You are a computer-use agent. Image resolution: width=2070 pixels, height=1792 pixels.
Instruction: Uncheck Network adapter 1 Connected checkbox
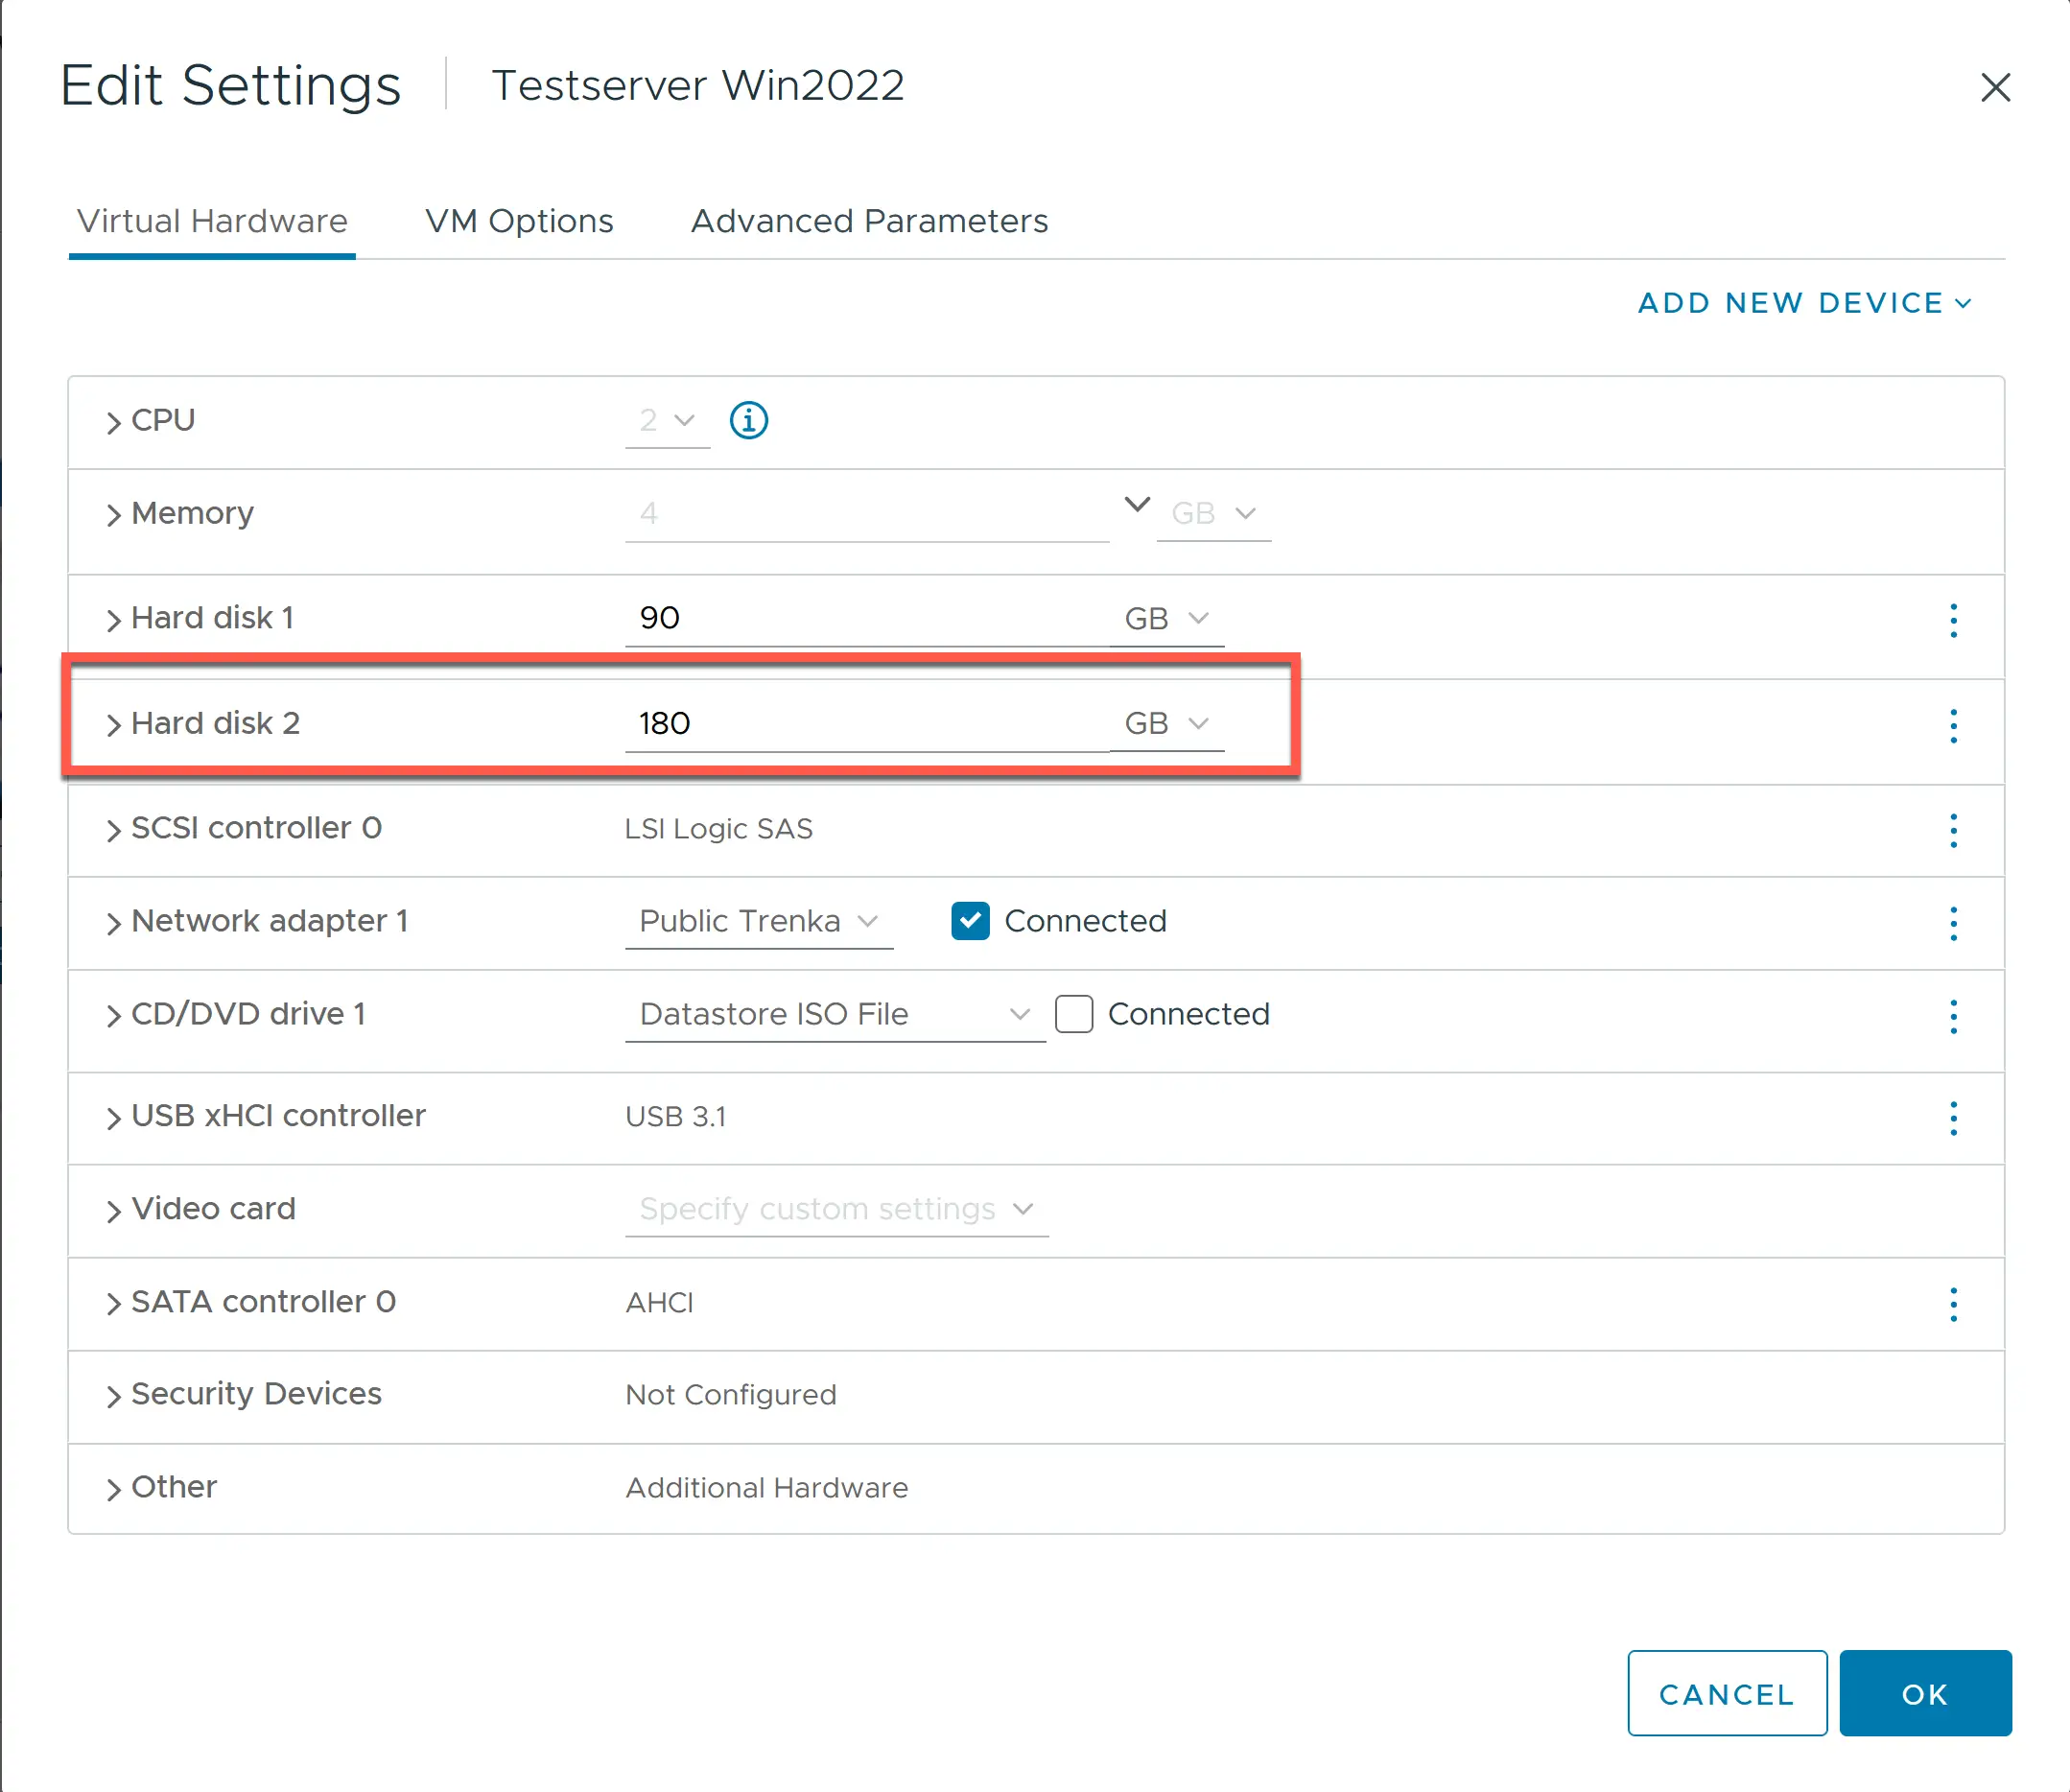970,921
